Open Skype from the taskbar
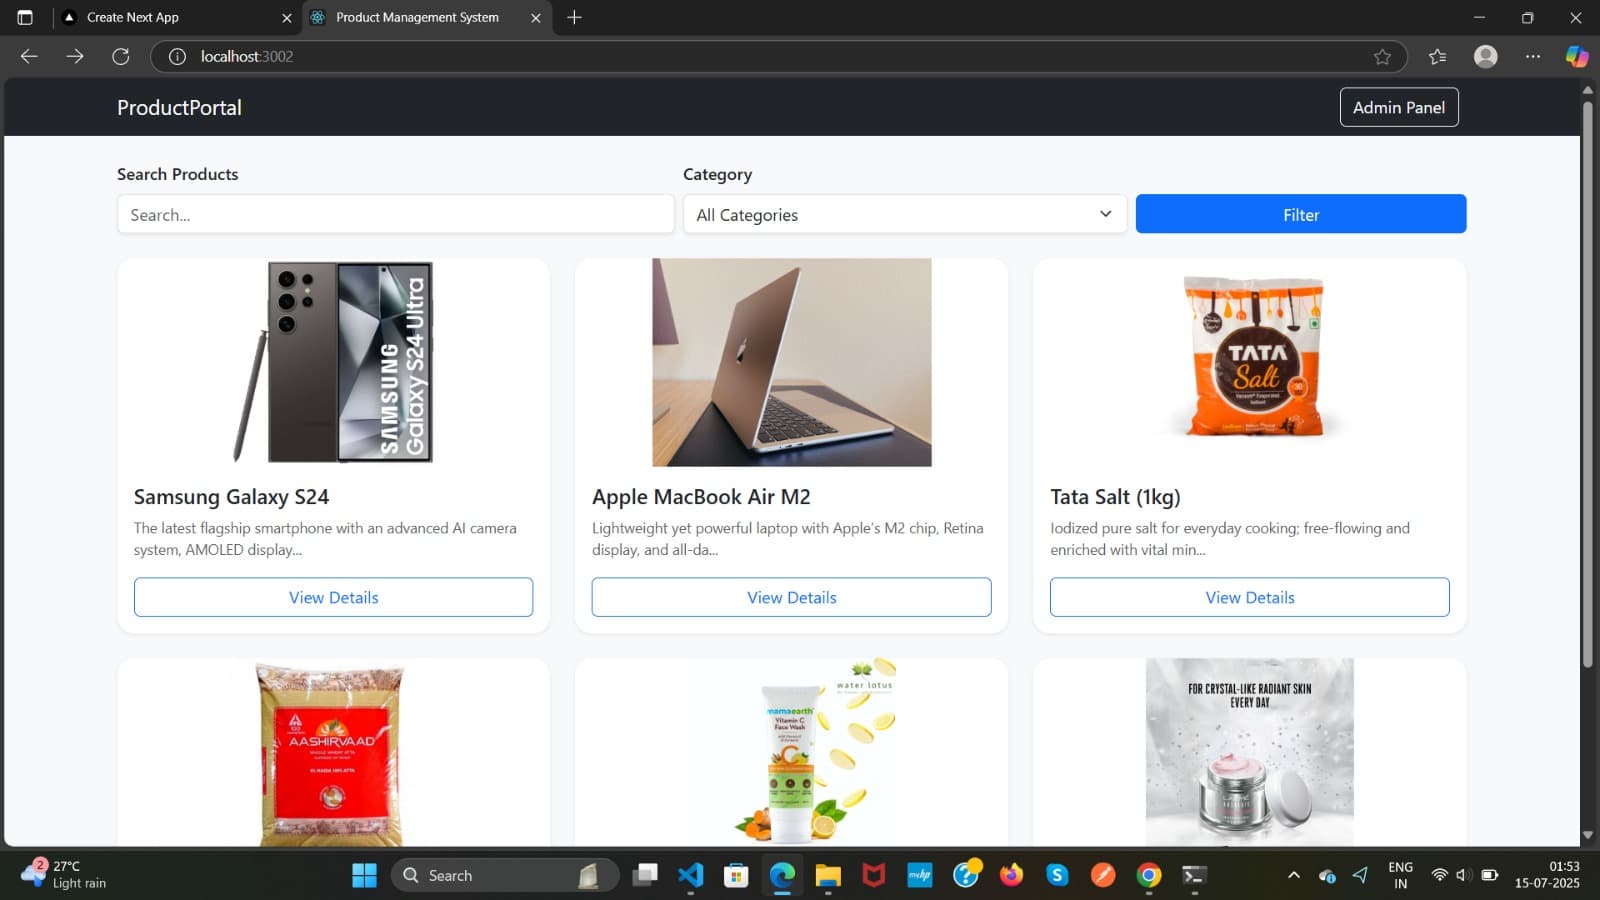 coord(1057,875)
